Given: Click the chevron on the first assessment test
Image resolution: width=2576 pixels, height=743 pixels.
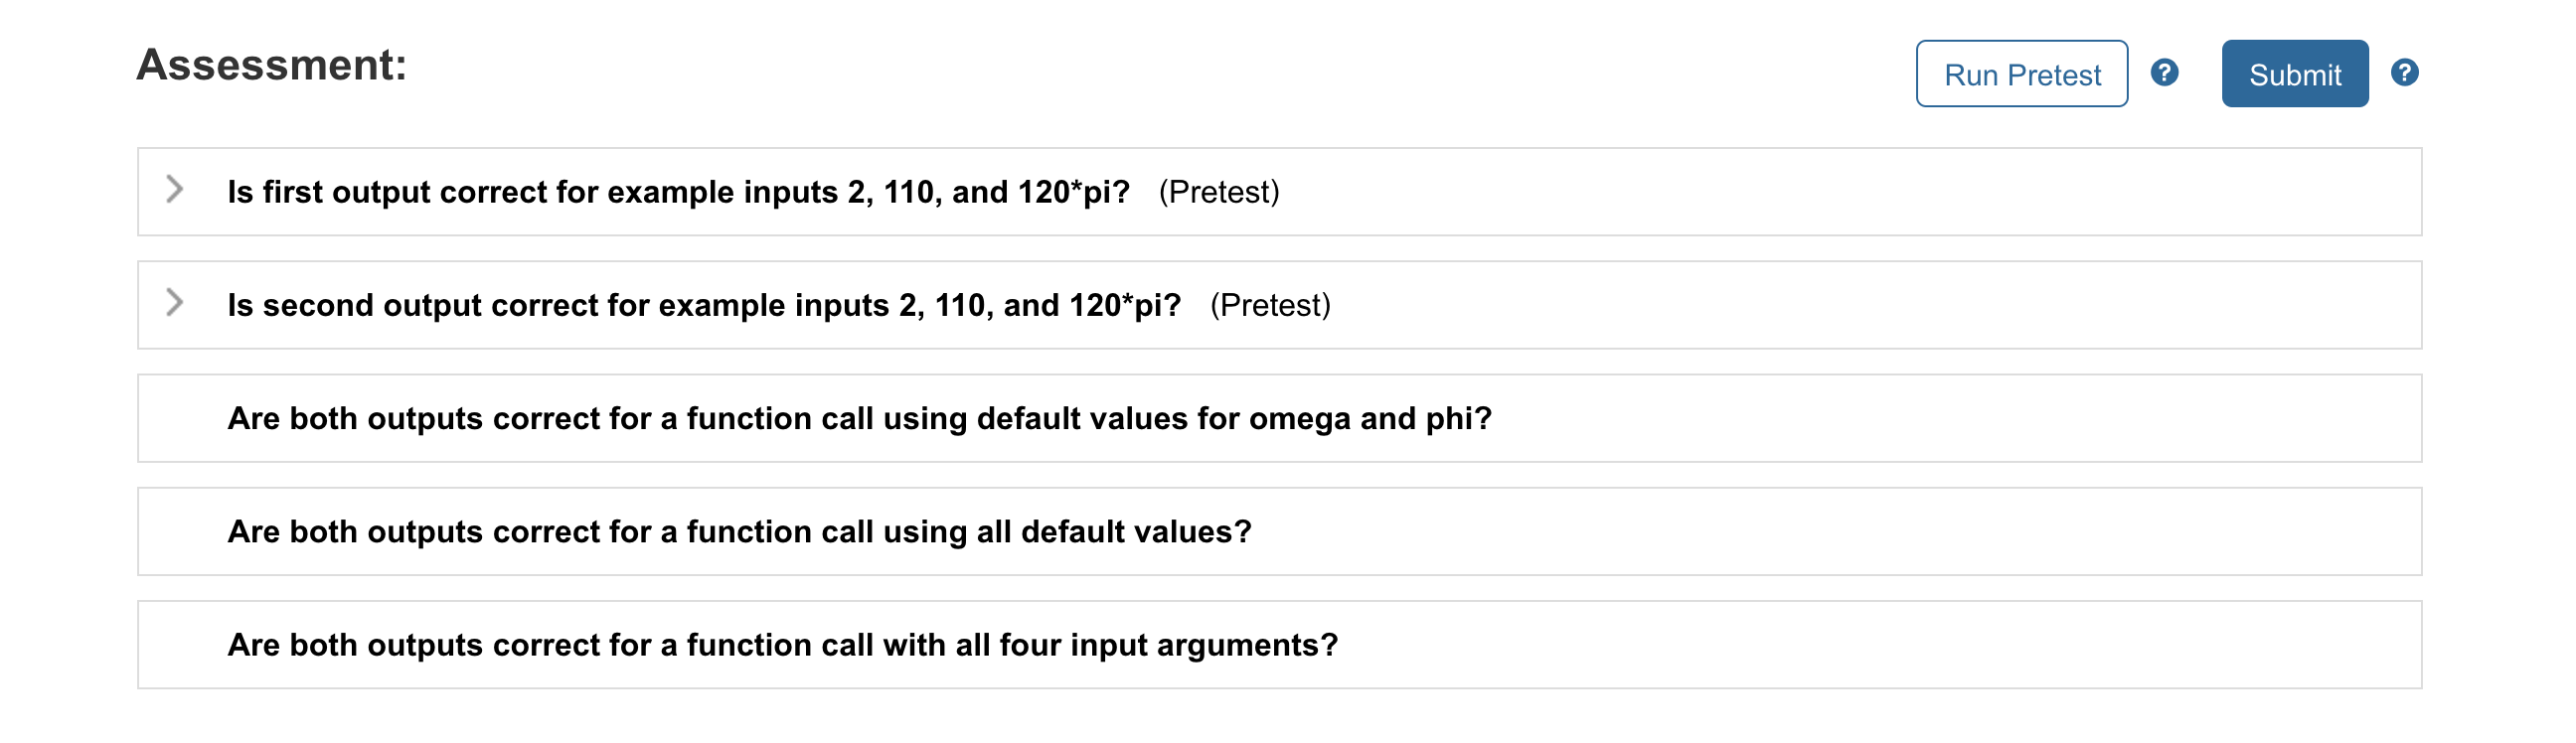Looking at the screenshot, I should pyautogui.click(x=175, y=188).
